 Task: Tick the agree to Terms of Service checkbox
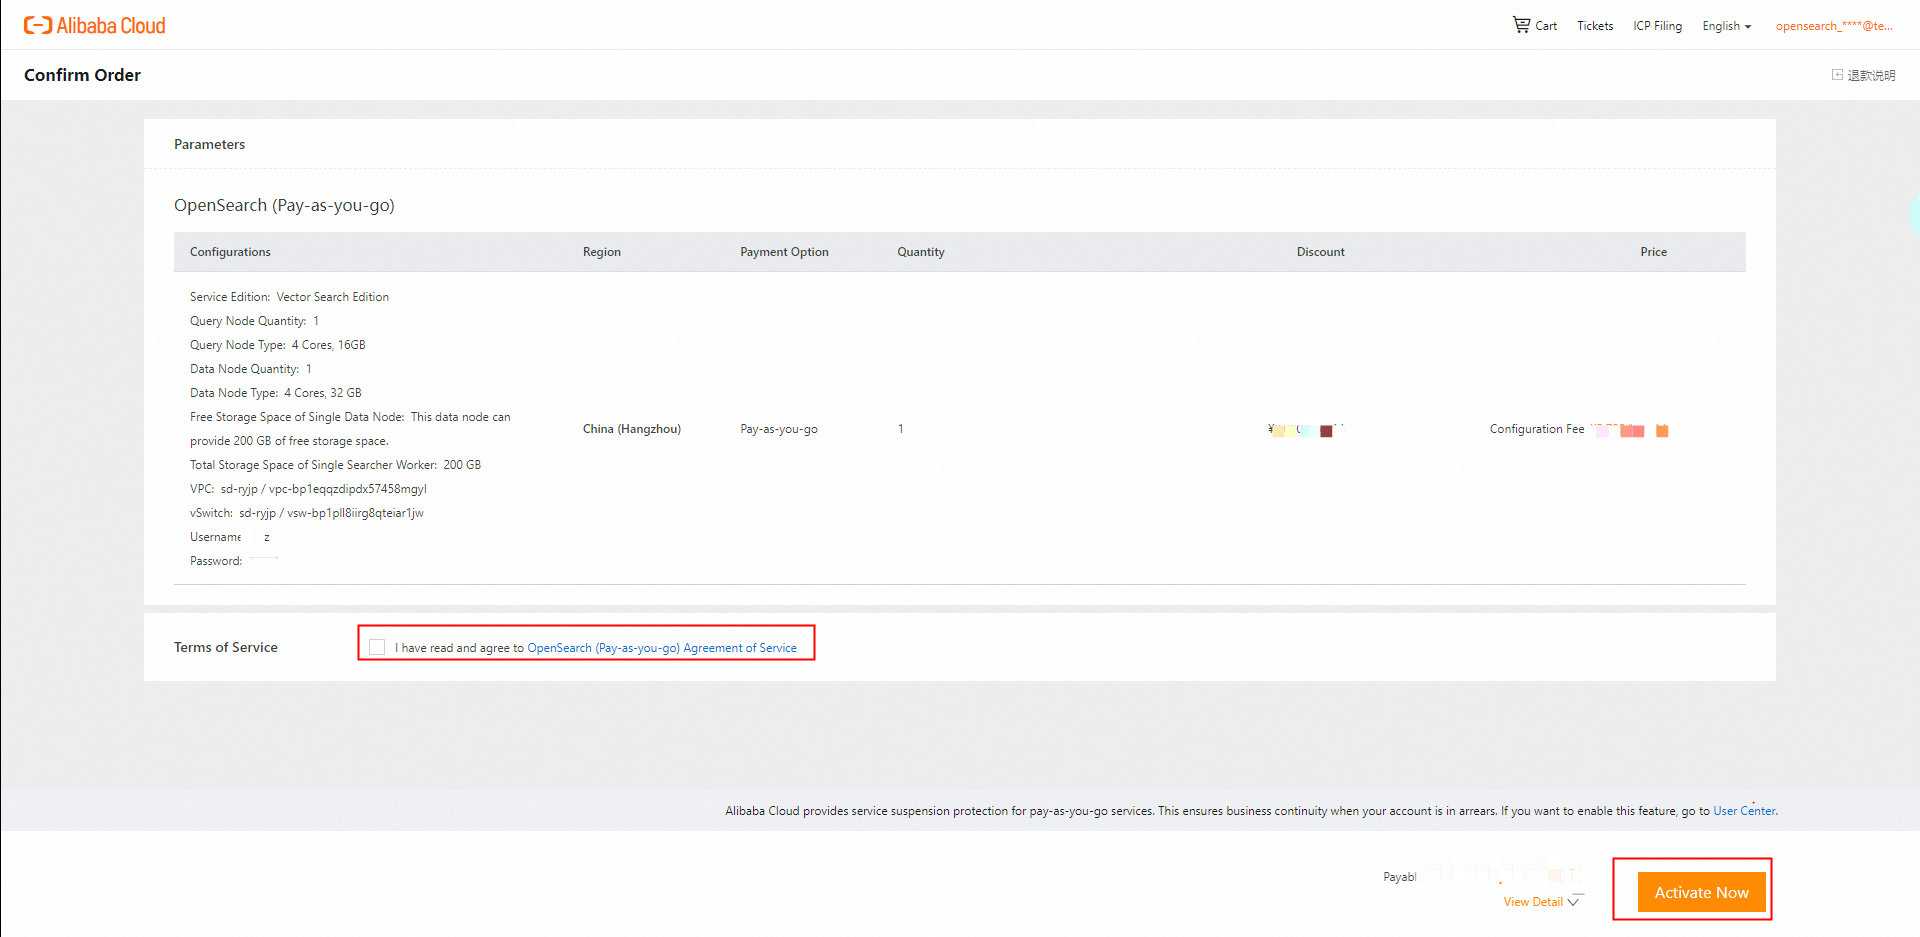(x=377, y=647)
